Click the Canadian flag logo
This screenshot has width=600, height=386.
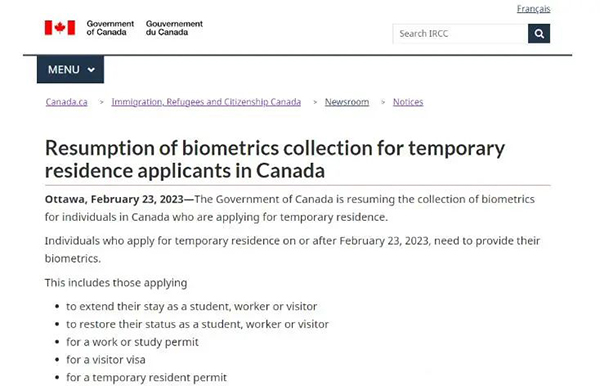point(60,28)
